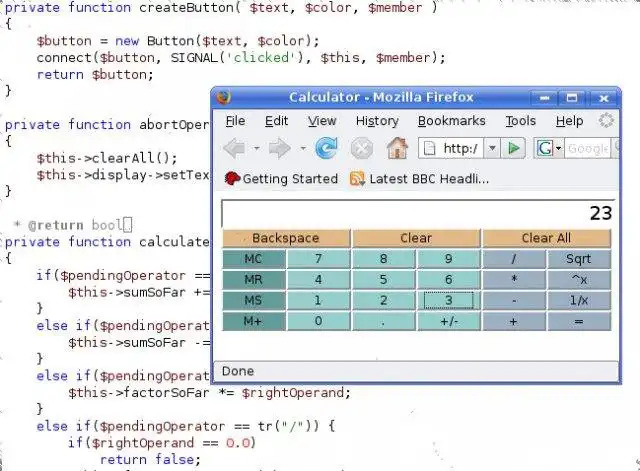
Task: Open the Help menu
Action: click(x=569, y=121)
